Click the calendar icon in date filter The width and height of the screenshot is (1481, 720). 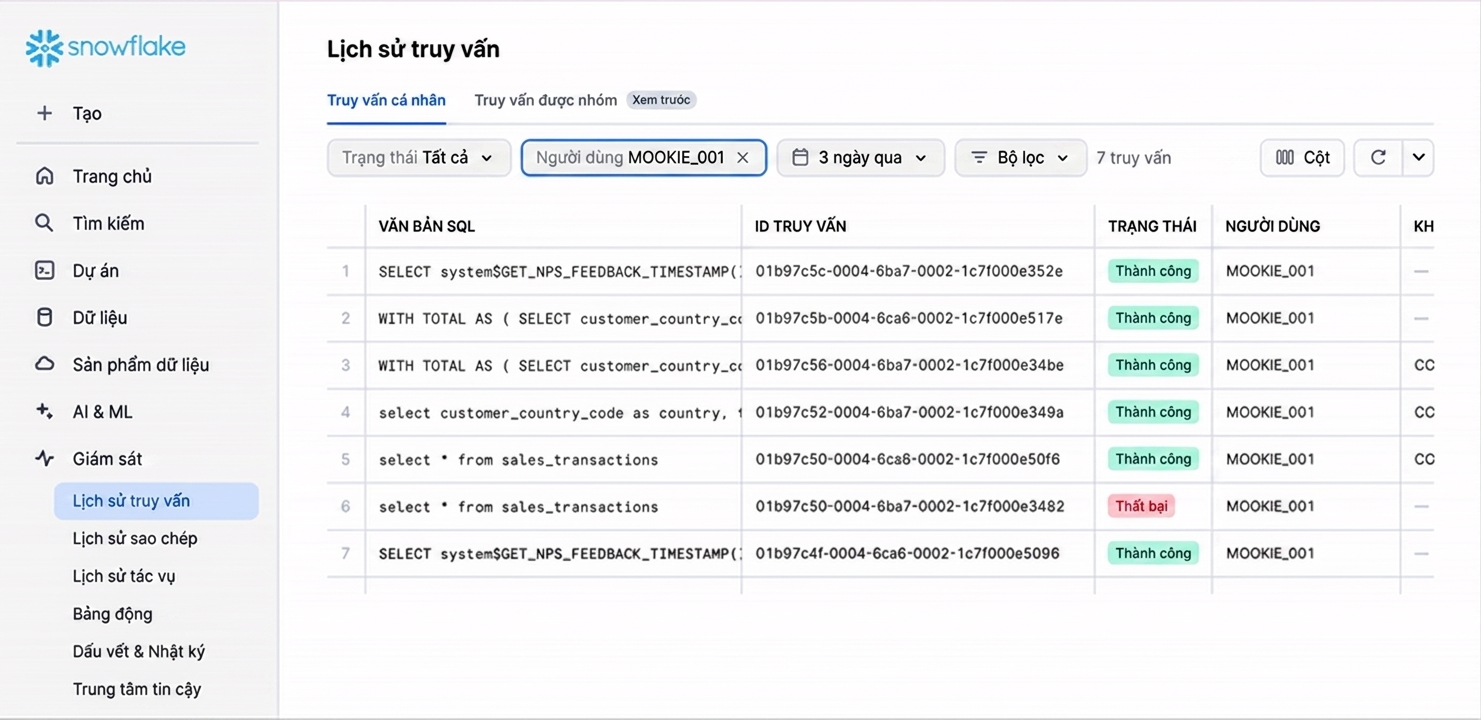[x=800, y=158]
